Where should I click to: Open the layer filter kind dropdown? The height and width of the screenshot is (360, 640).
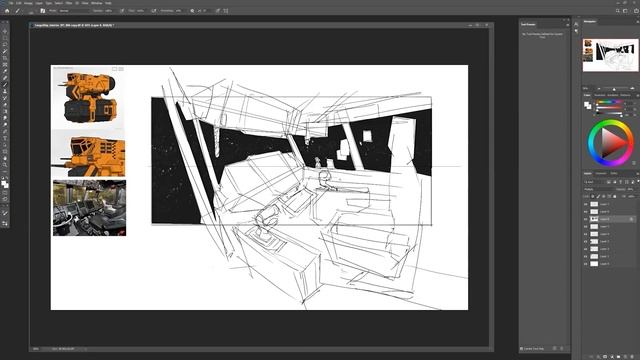pos(594,182)
